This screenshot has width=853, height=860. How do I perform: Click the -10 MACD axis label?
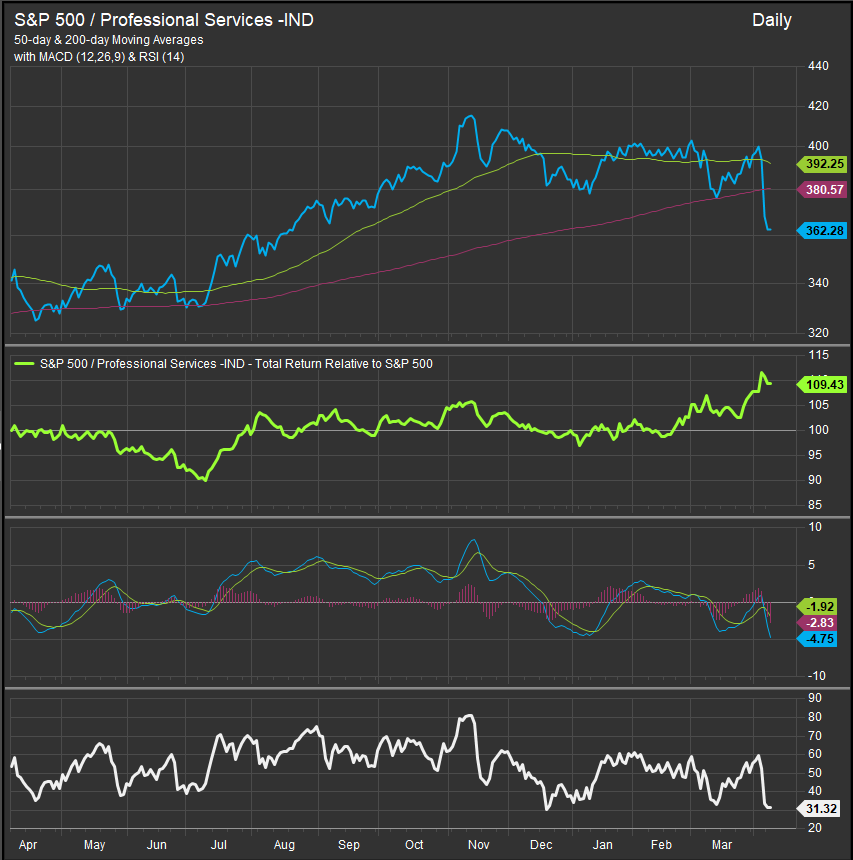click(816, 676)
